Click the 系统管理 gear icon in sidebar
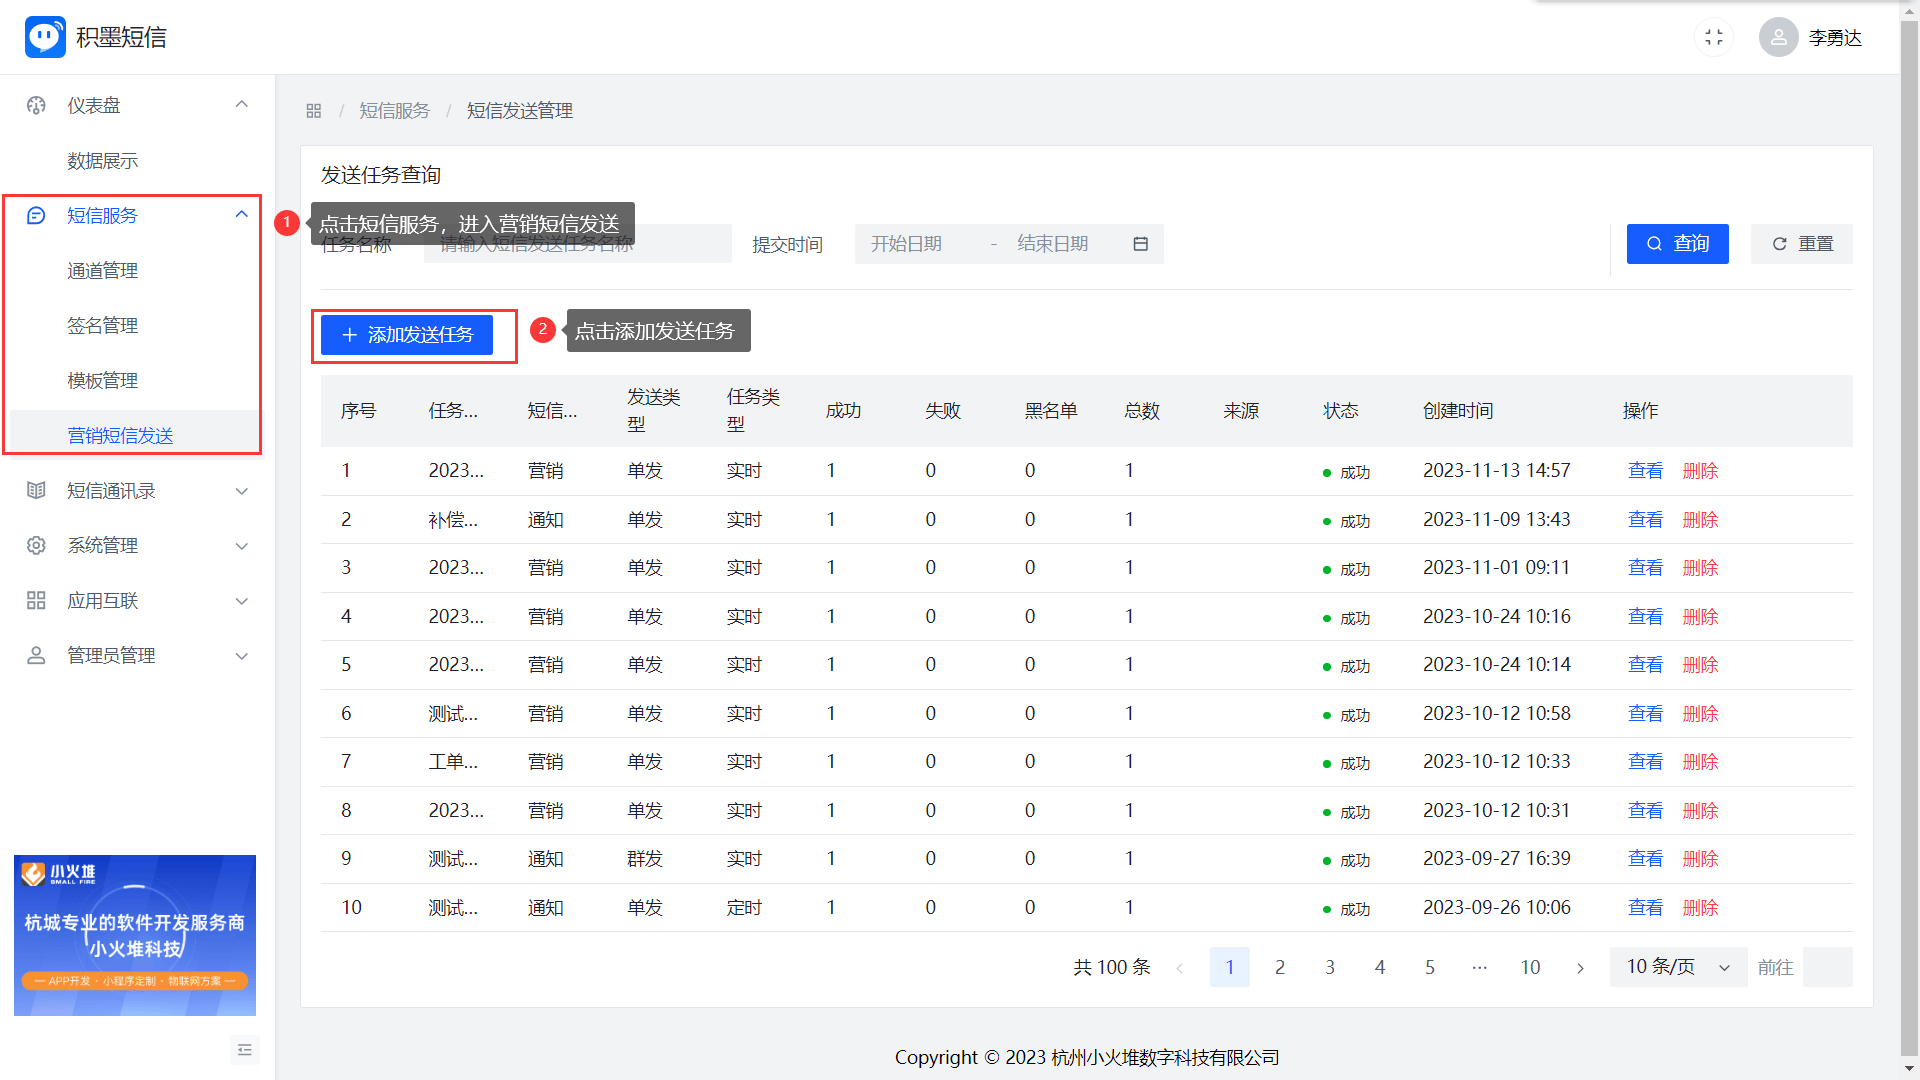The width and height of the screenshot is (1920, 1080). tap(36, 545)
